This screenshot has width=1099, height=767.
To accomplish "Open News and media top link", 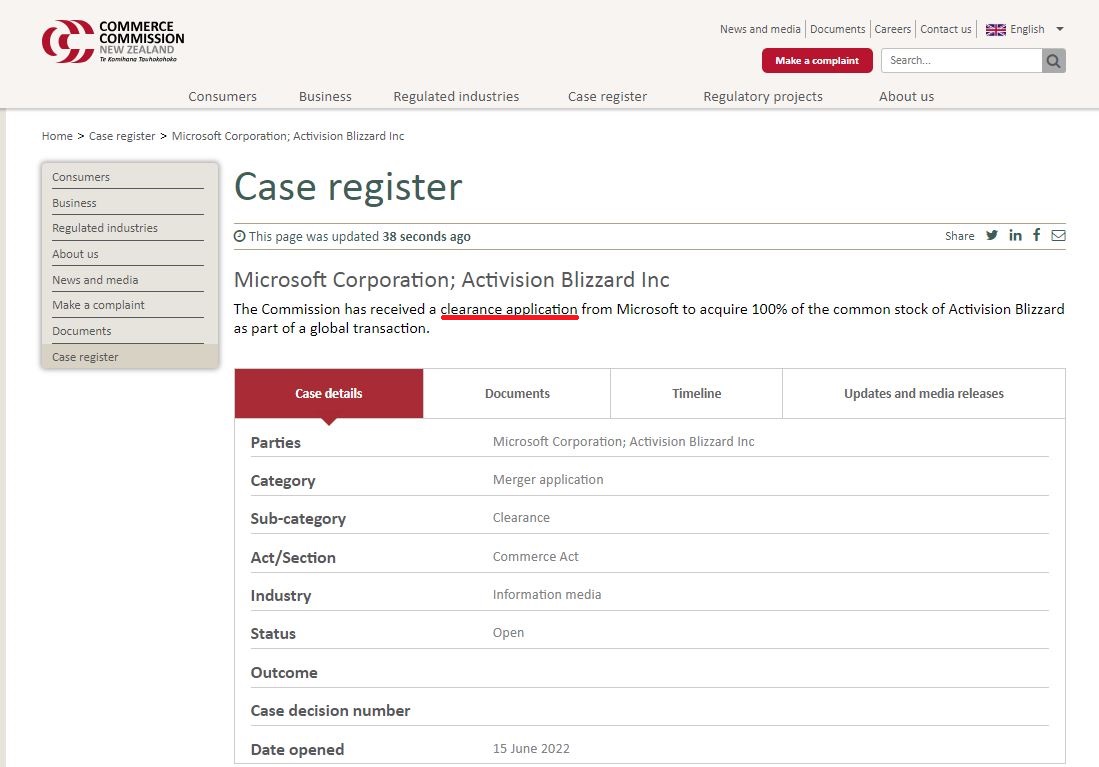I will [760, 29].
